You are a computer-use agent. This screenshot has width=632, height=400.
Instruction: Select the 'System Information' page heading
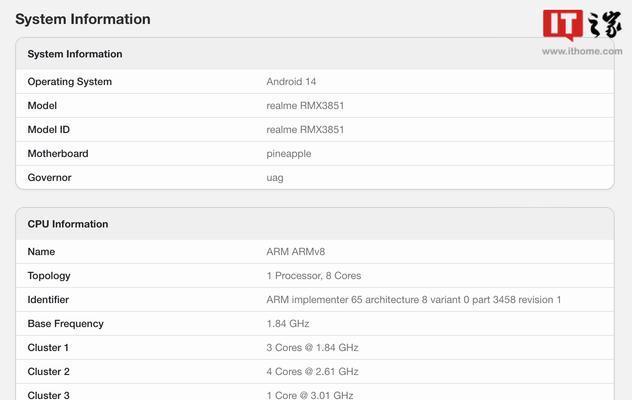83,19
